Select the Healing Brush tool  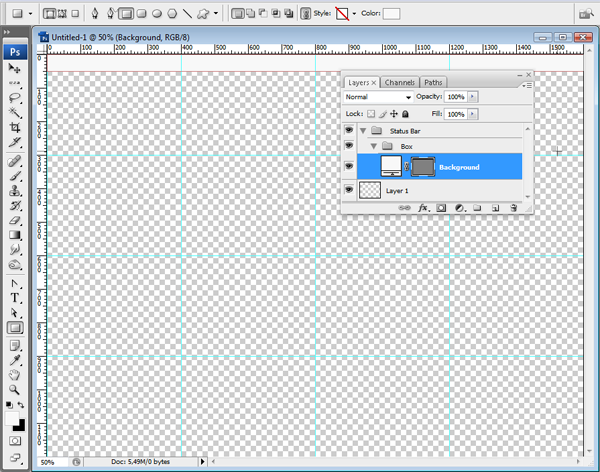tap(15, 161)
